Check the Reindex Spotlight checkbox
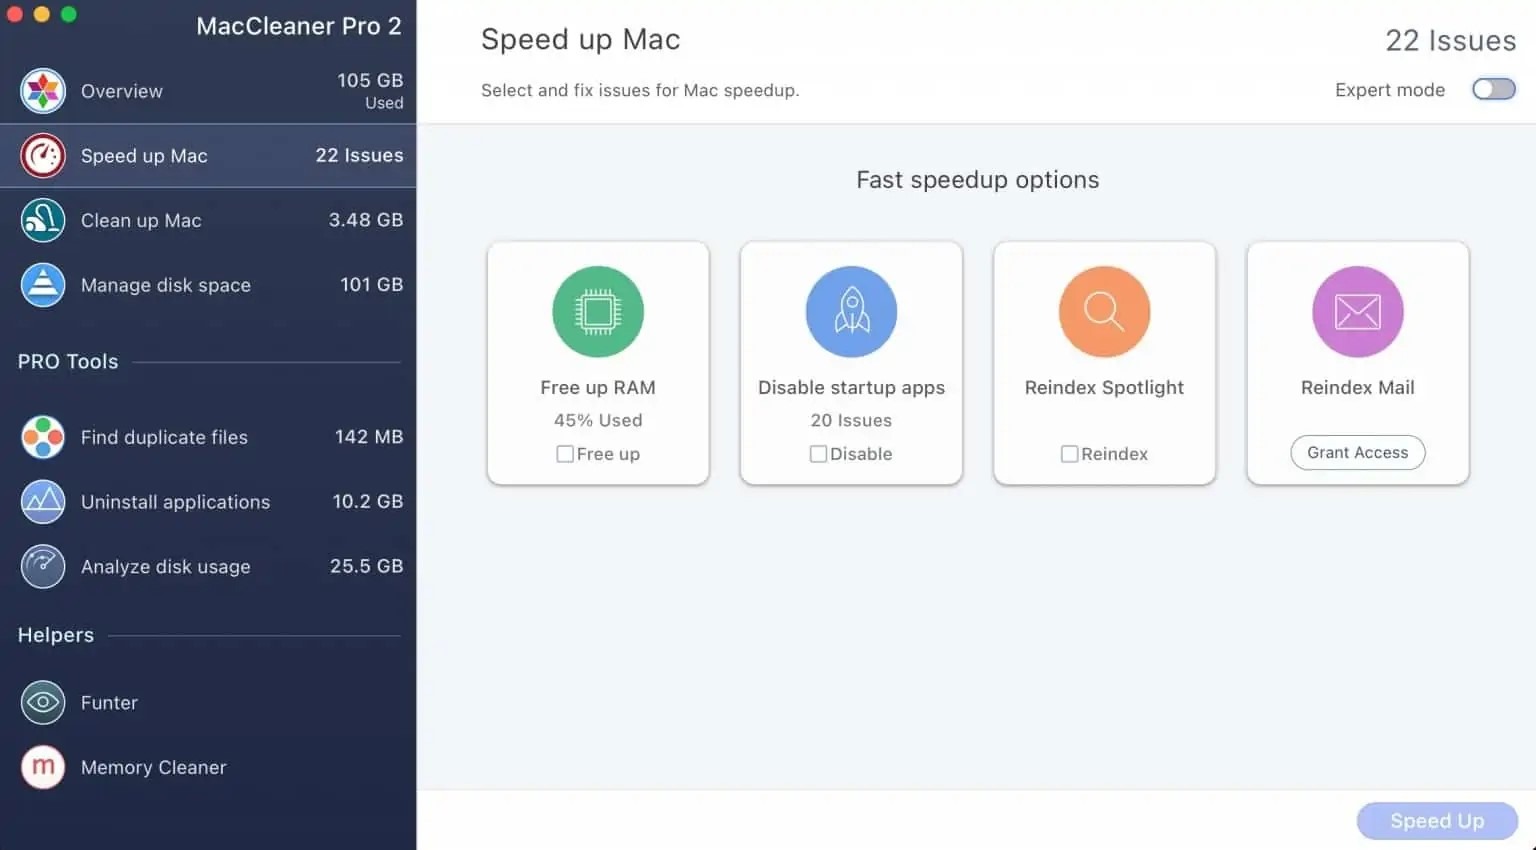 (1069, 454)
